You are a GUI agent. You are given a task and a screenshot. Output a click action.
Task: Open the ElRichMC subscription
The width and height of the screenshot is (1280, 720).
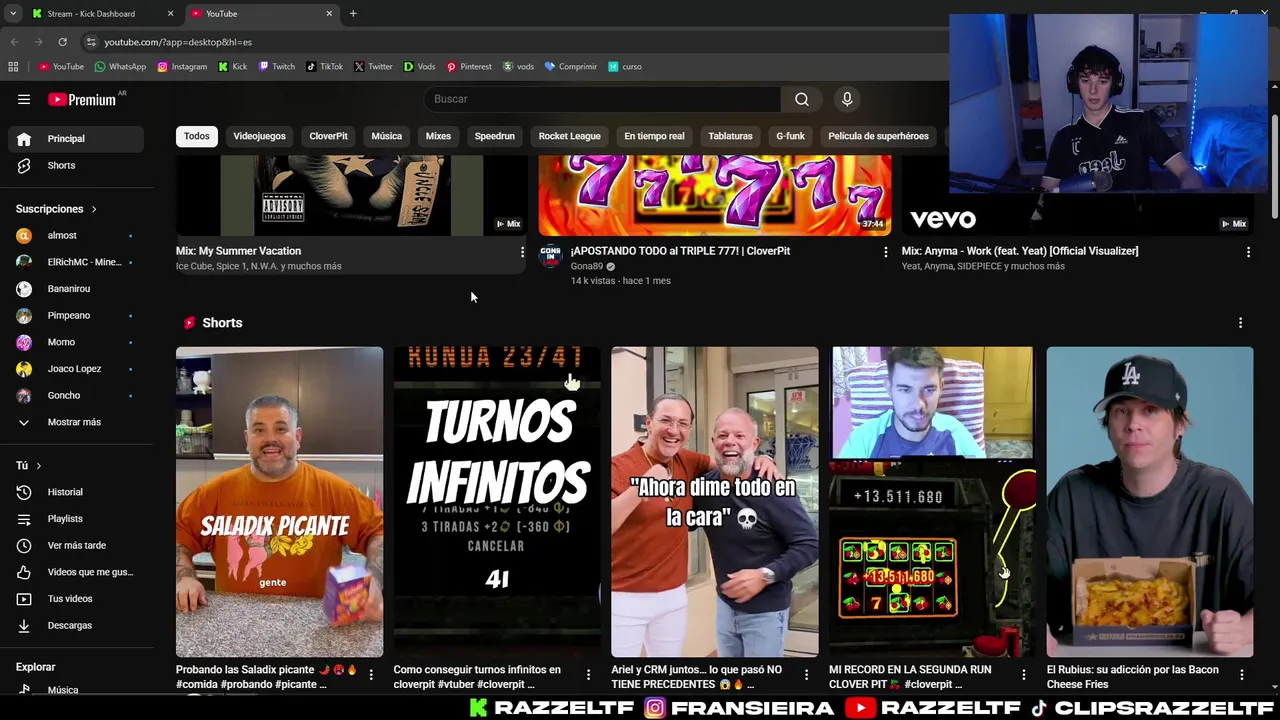point(75,262)
